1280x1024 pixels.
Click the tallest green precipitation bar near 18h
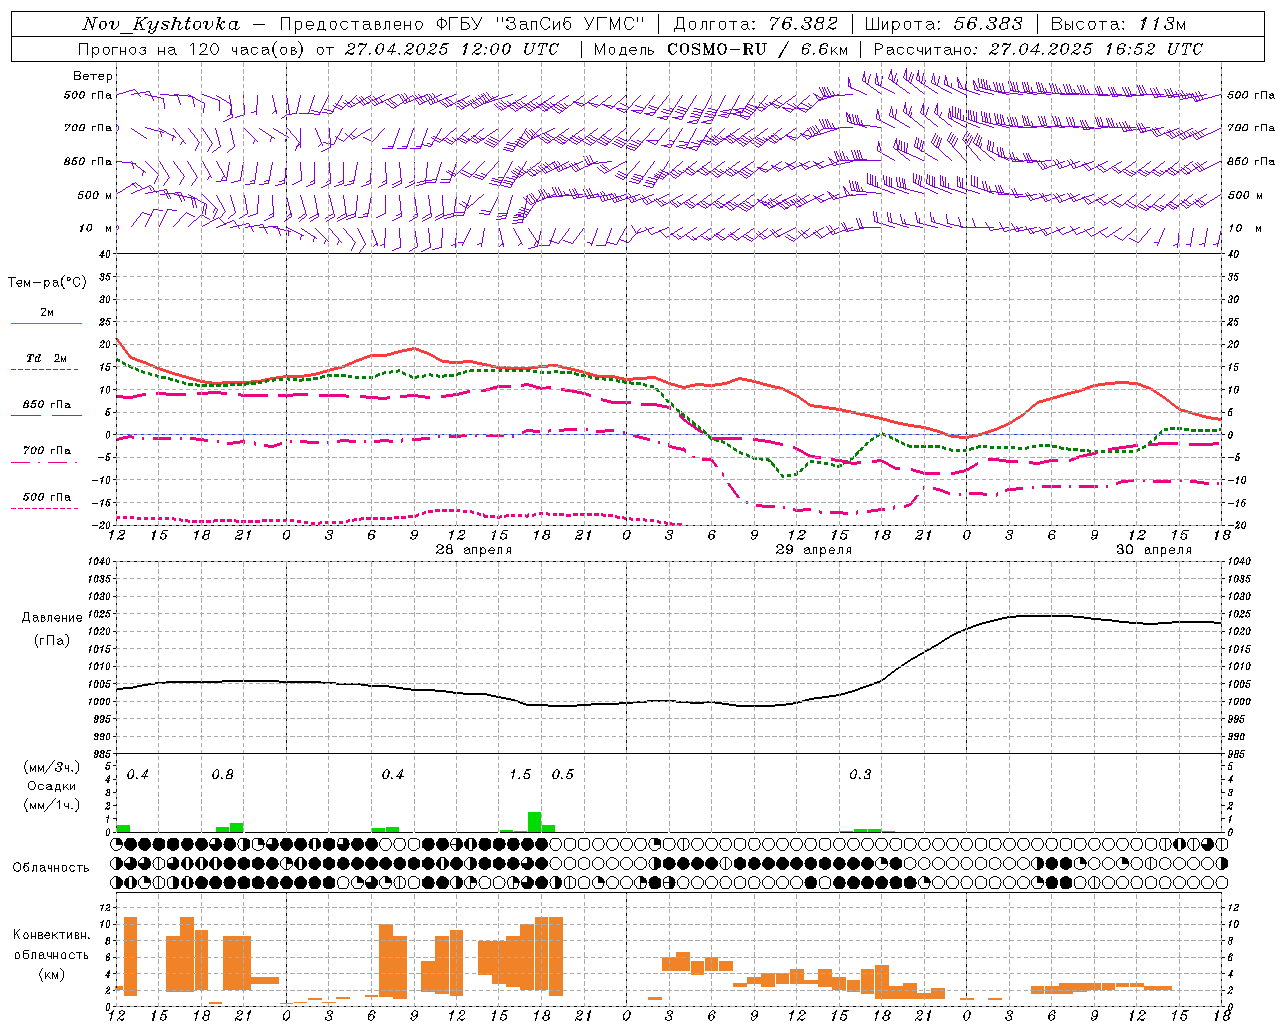[x=534, y=822]
